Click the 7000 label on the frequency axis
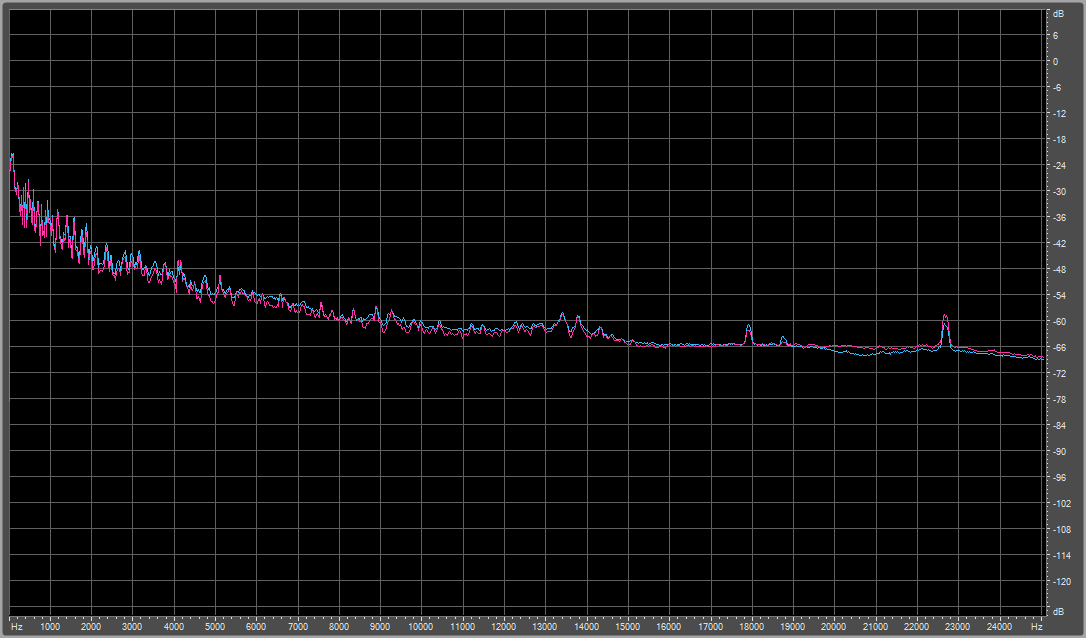Viewport: 1086px width, 638px height. click(298, 626)
